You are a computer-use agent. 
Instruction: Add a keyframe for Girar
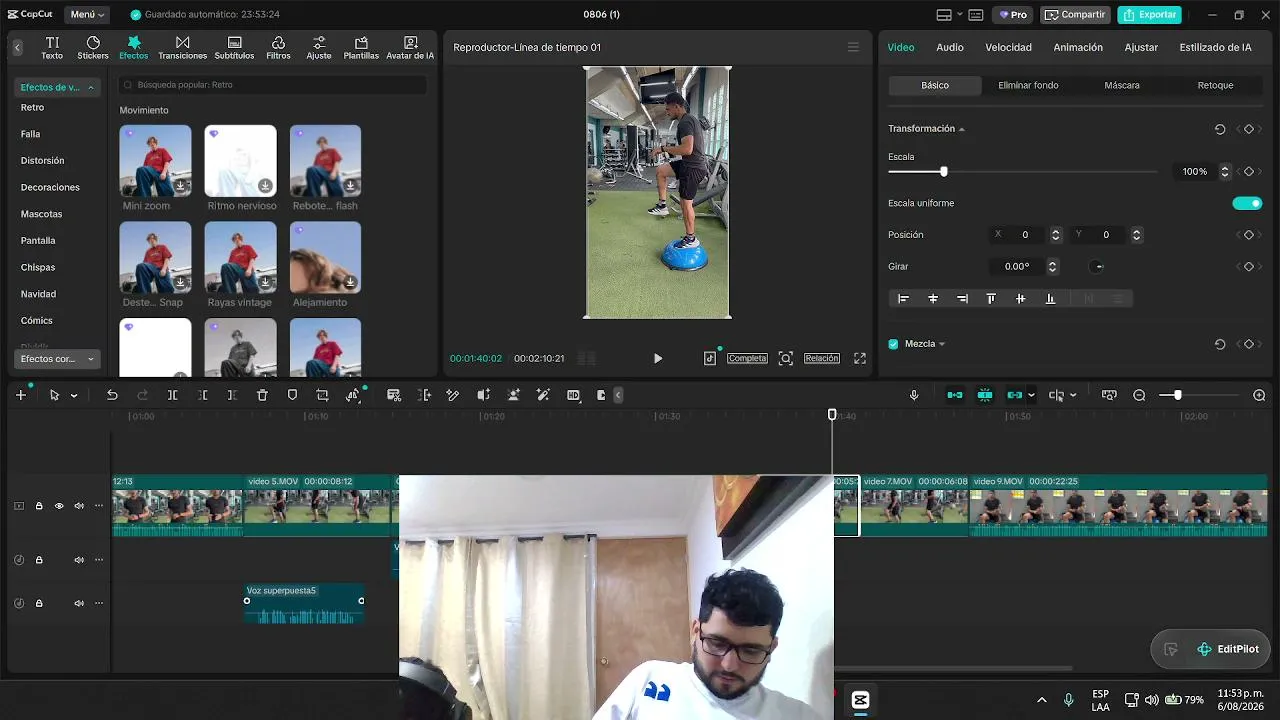pyautogui.click(x=1248, y=267)
